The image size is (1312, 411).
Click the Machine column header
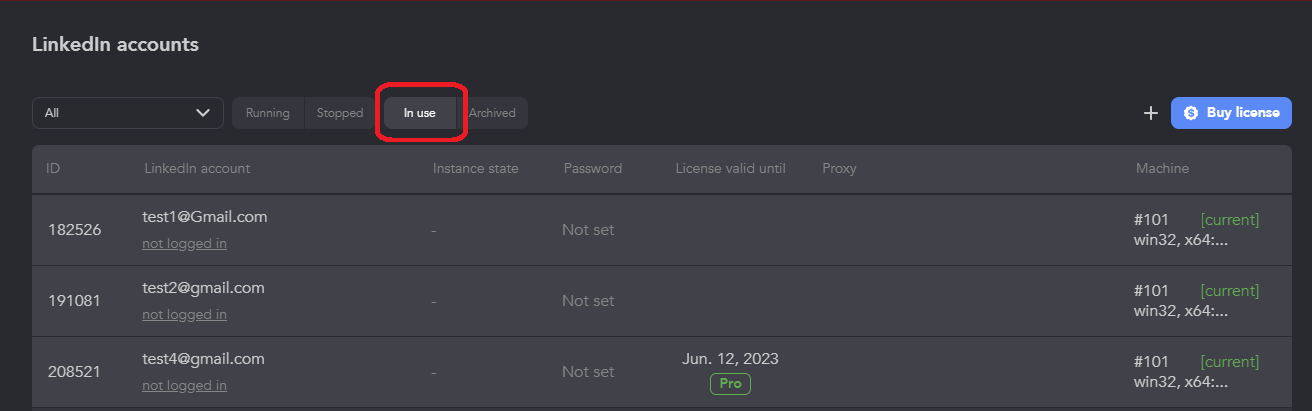coord(1162,169)
